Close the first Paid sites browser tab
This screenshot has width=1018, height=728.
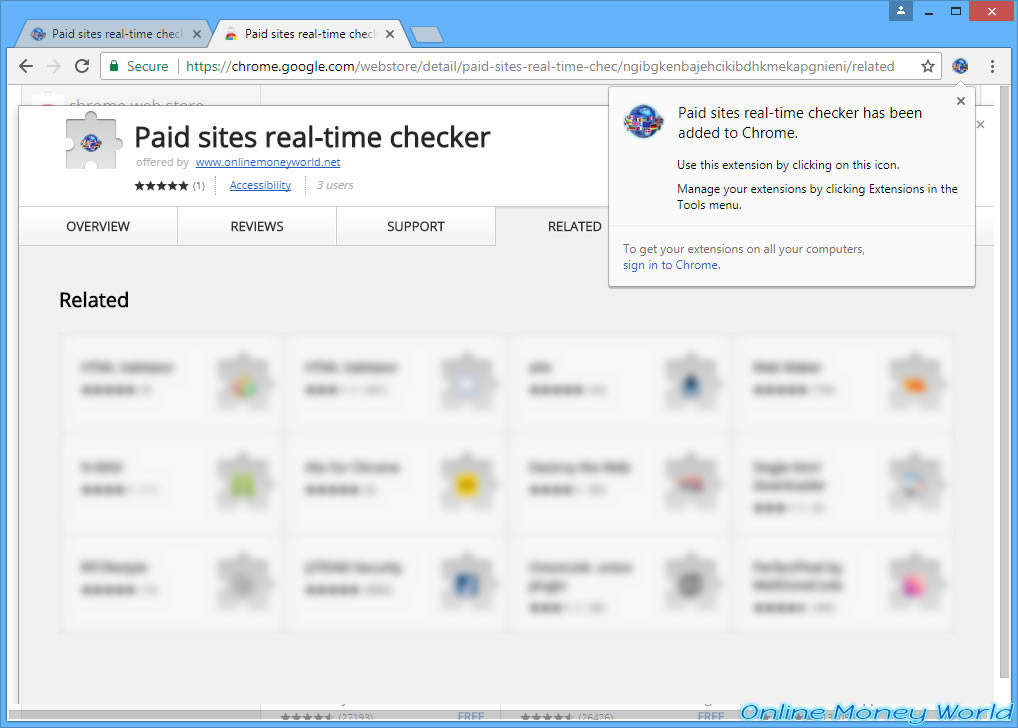pos(197,34)
